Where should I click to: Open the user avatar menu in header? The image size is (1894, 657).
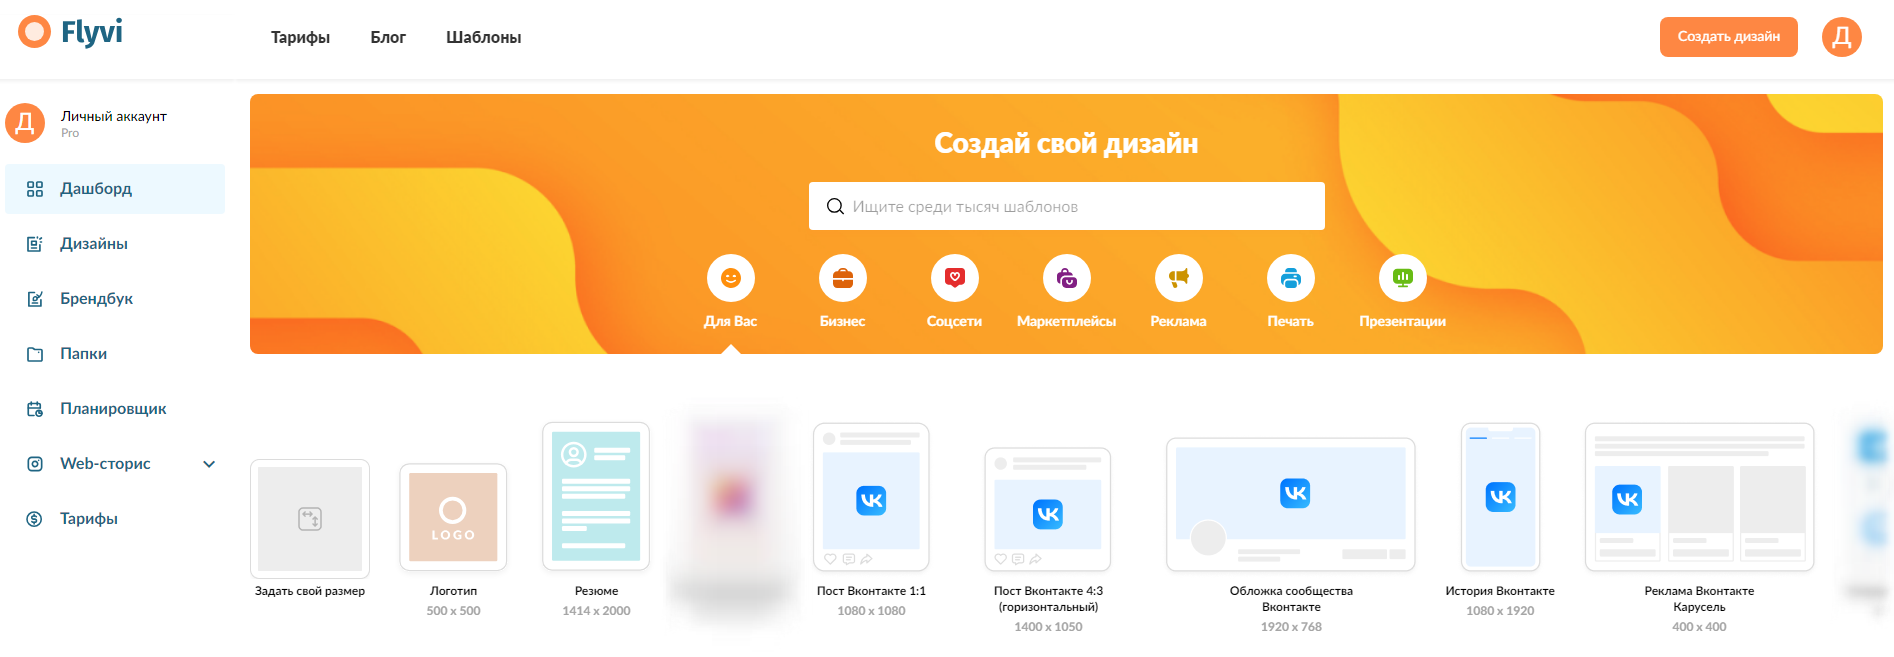point(1841,37)
